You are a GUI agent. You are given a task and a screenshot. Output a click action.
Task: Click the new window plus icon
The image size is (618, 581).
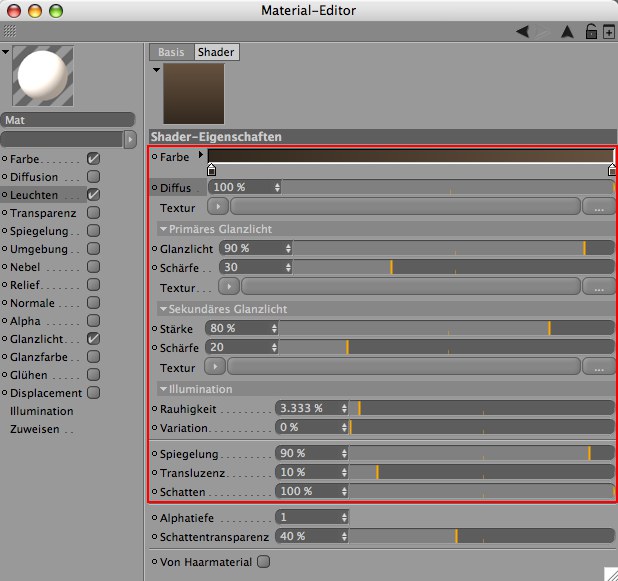609,32
